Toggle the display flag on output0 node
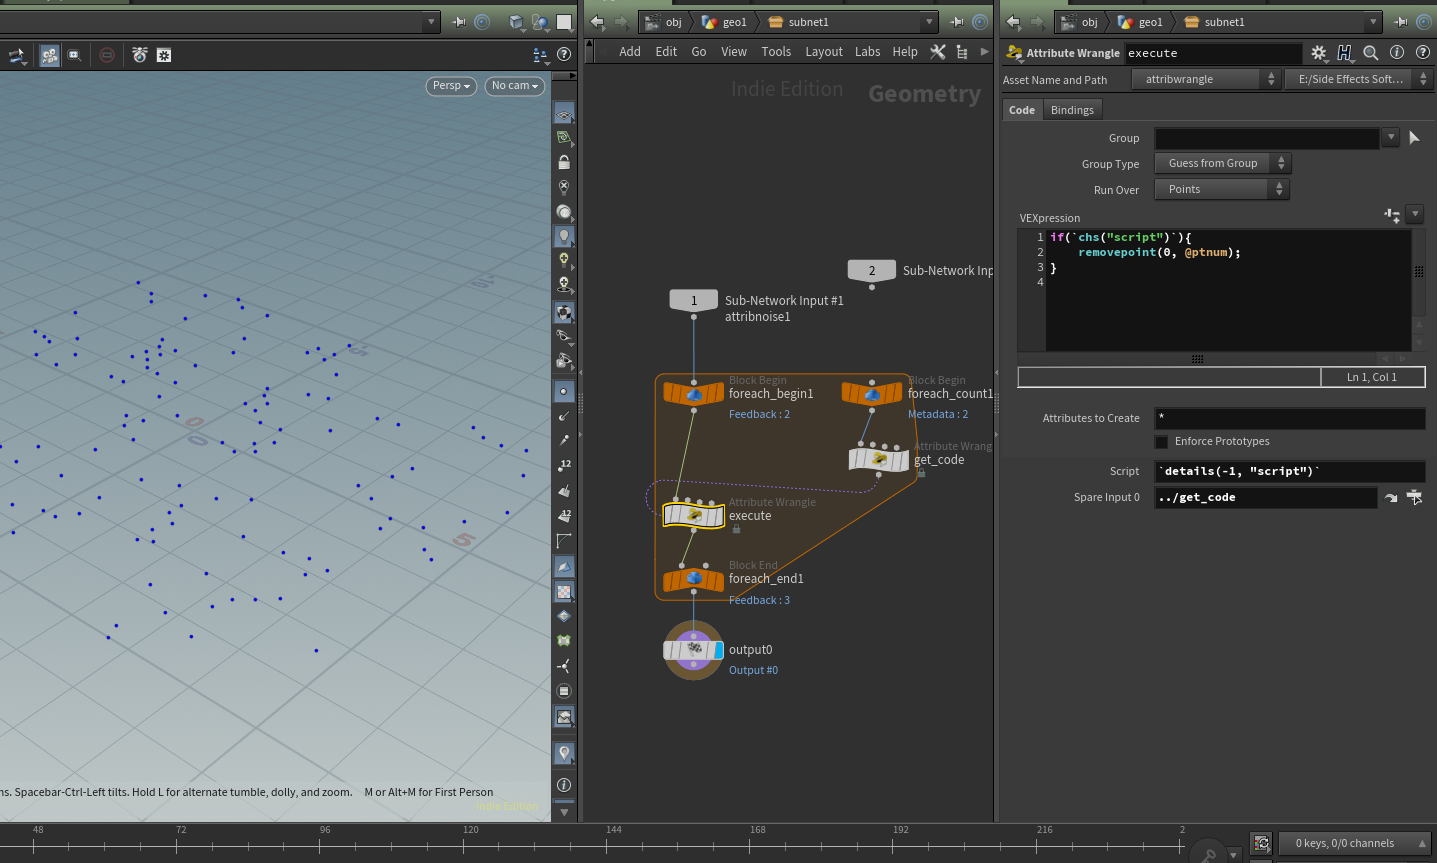1437x863 pixels. point(718,651)
